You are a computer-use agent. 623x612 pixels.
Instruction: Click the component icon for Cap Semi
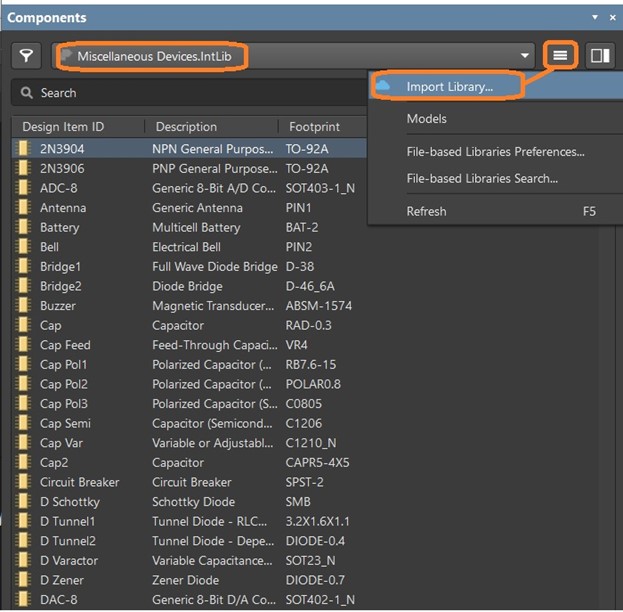click(23, 423)
